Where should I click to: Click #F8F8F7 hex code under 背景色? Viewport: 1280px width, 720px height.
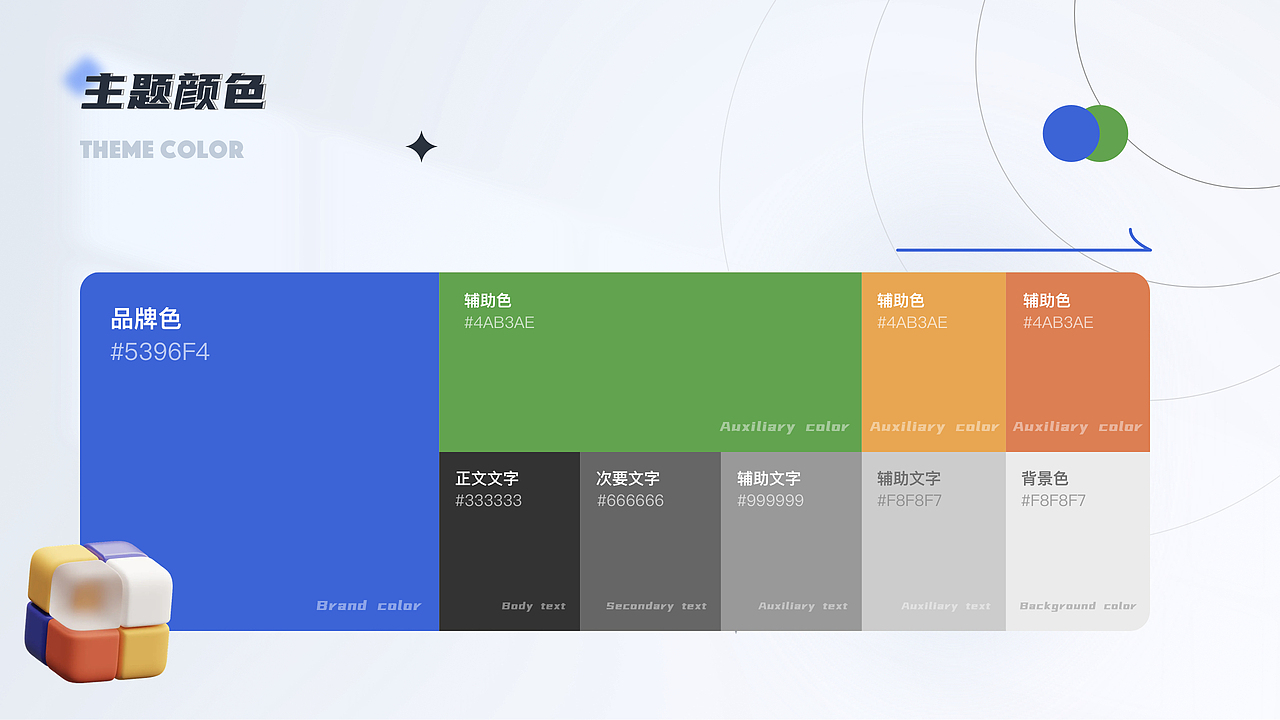tap(1053, 501)
